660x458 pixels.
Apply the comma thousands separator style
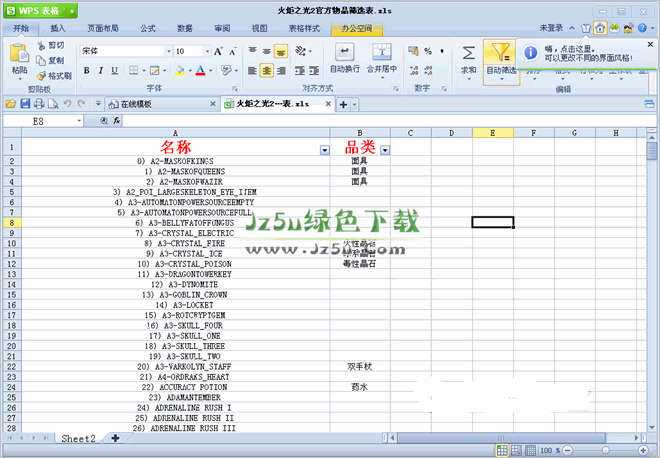[442, 51]
